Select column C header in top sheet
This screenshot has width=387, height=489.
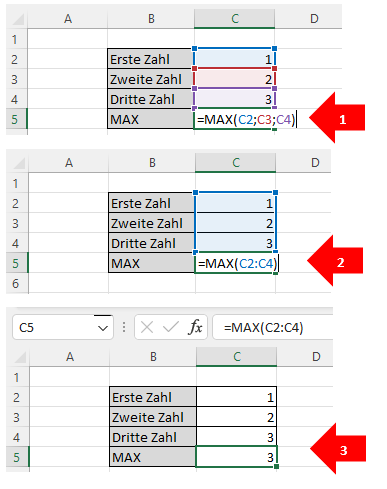(x=235, y=19)
